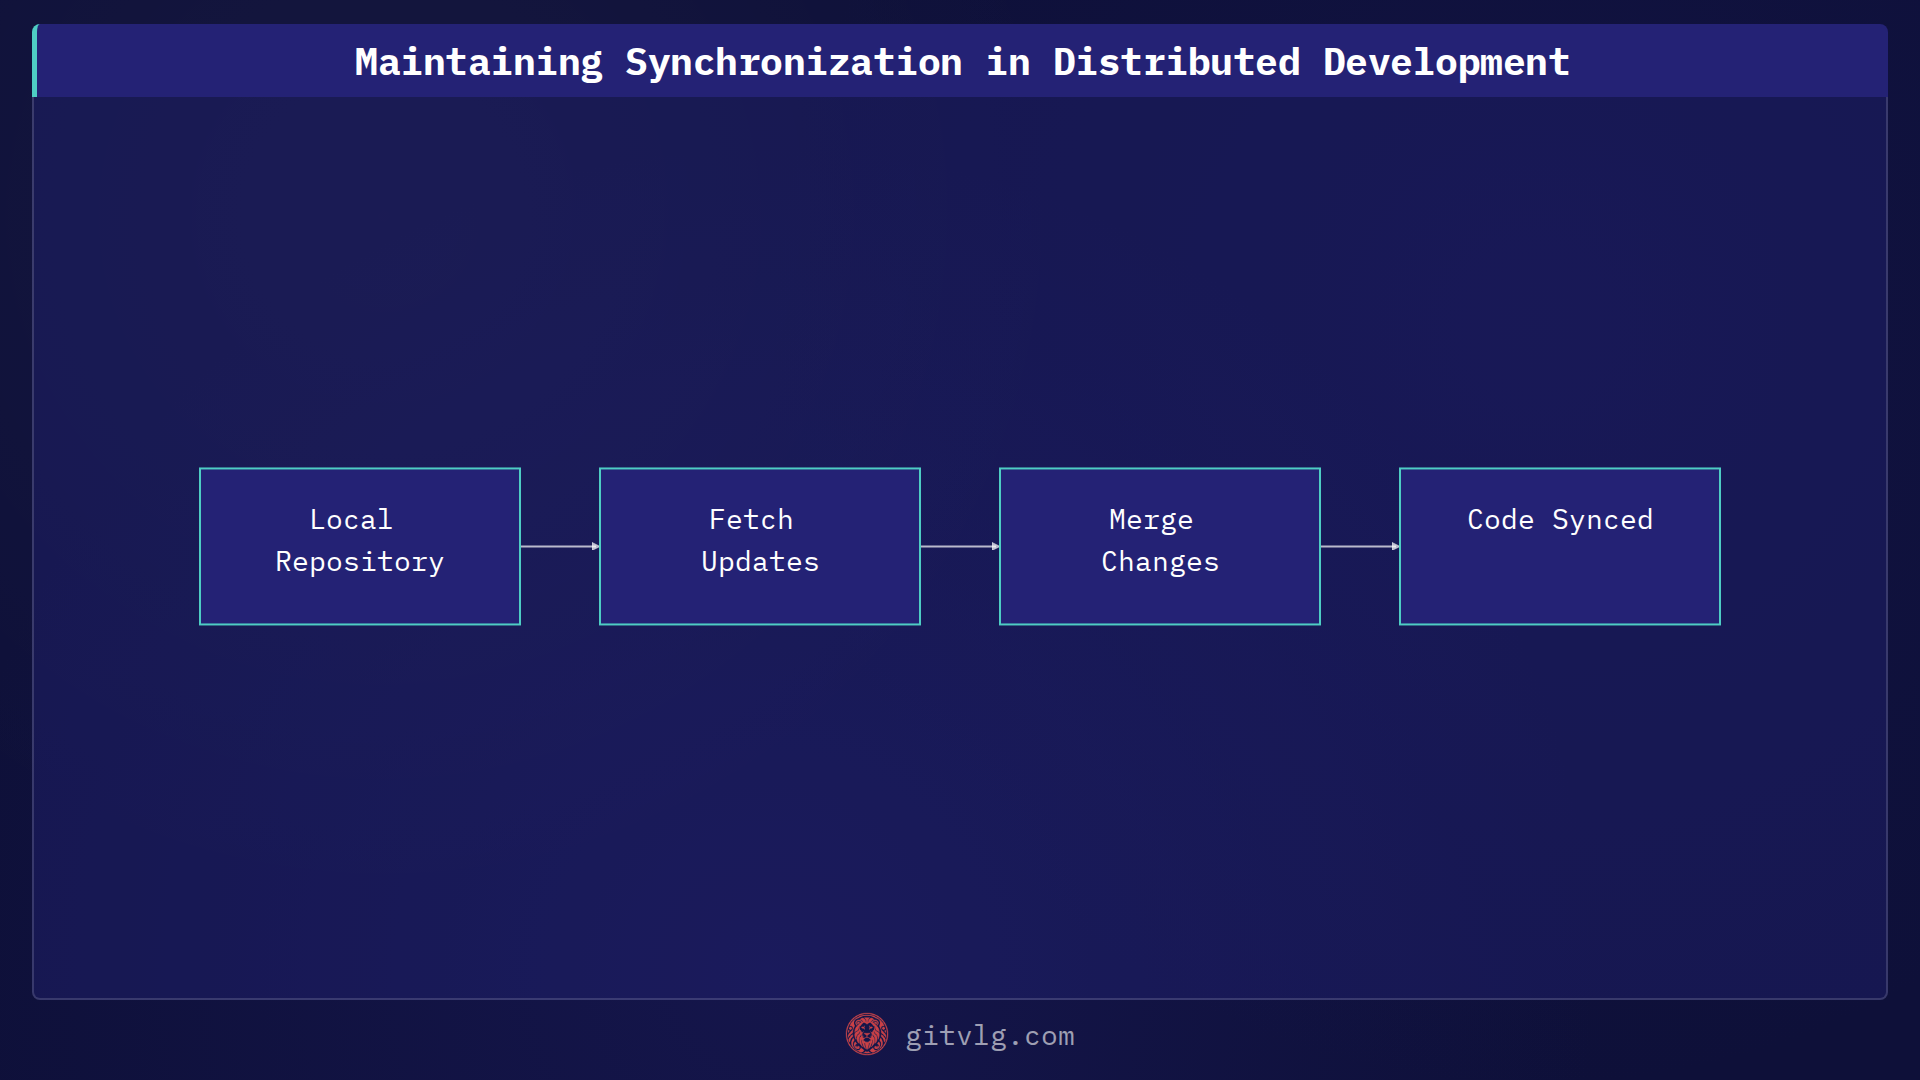Click the Local Repository box

click(360, 546)
